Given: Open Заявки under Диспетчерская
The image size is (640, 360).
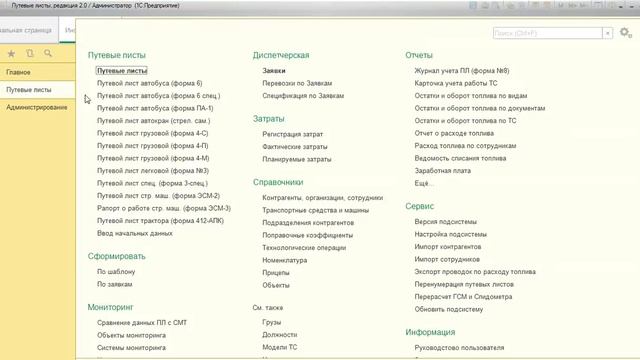Looking at the screenshot, I should click(274, 71).
